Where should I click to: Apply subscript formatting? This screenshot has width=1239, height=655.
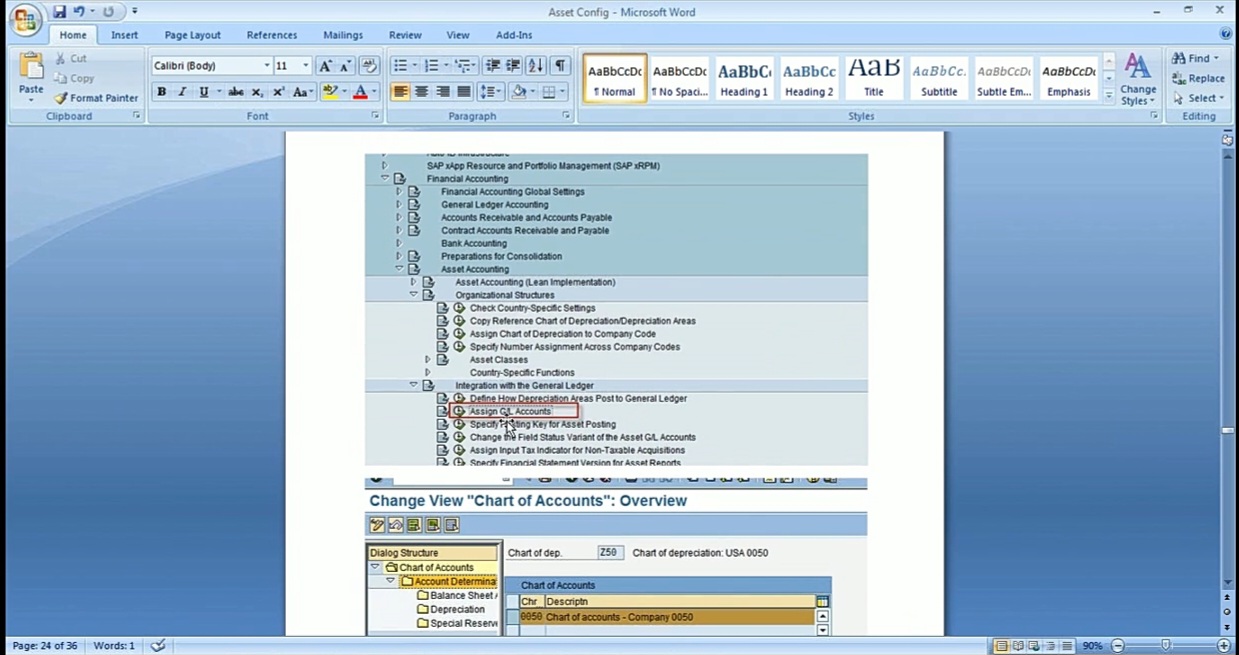coord(257,92)
